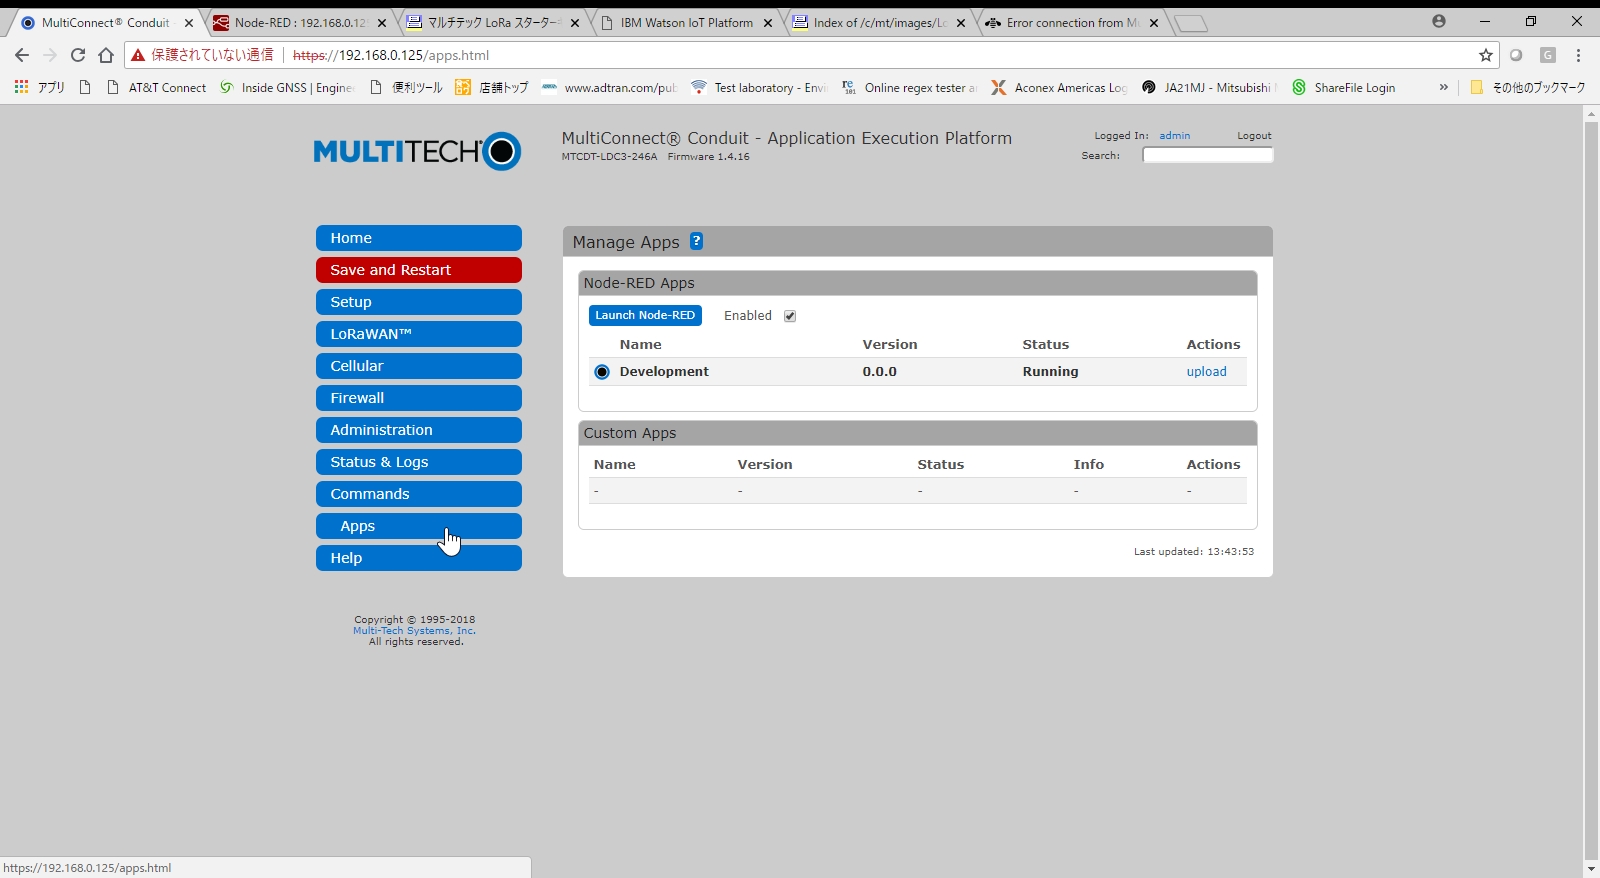This screenshot has width=1600, height=878.
Task: Open the 店舗トップ bookmark
Action: click(492, 87)
